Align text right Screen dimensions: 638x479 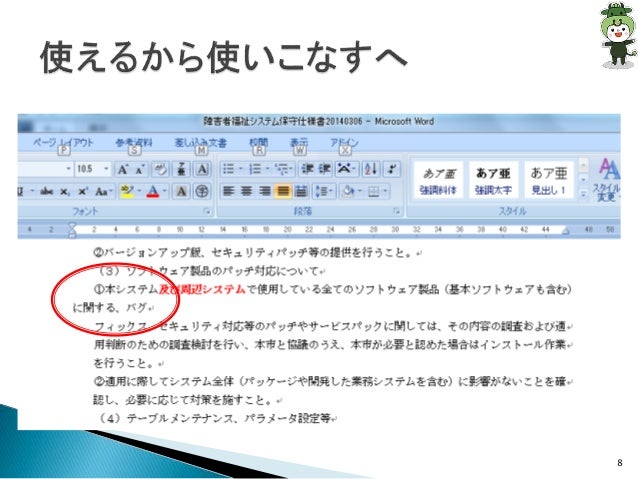point(265,191)
